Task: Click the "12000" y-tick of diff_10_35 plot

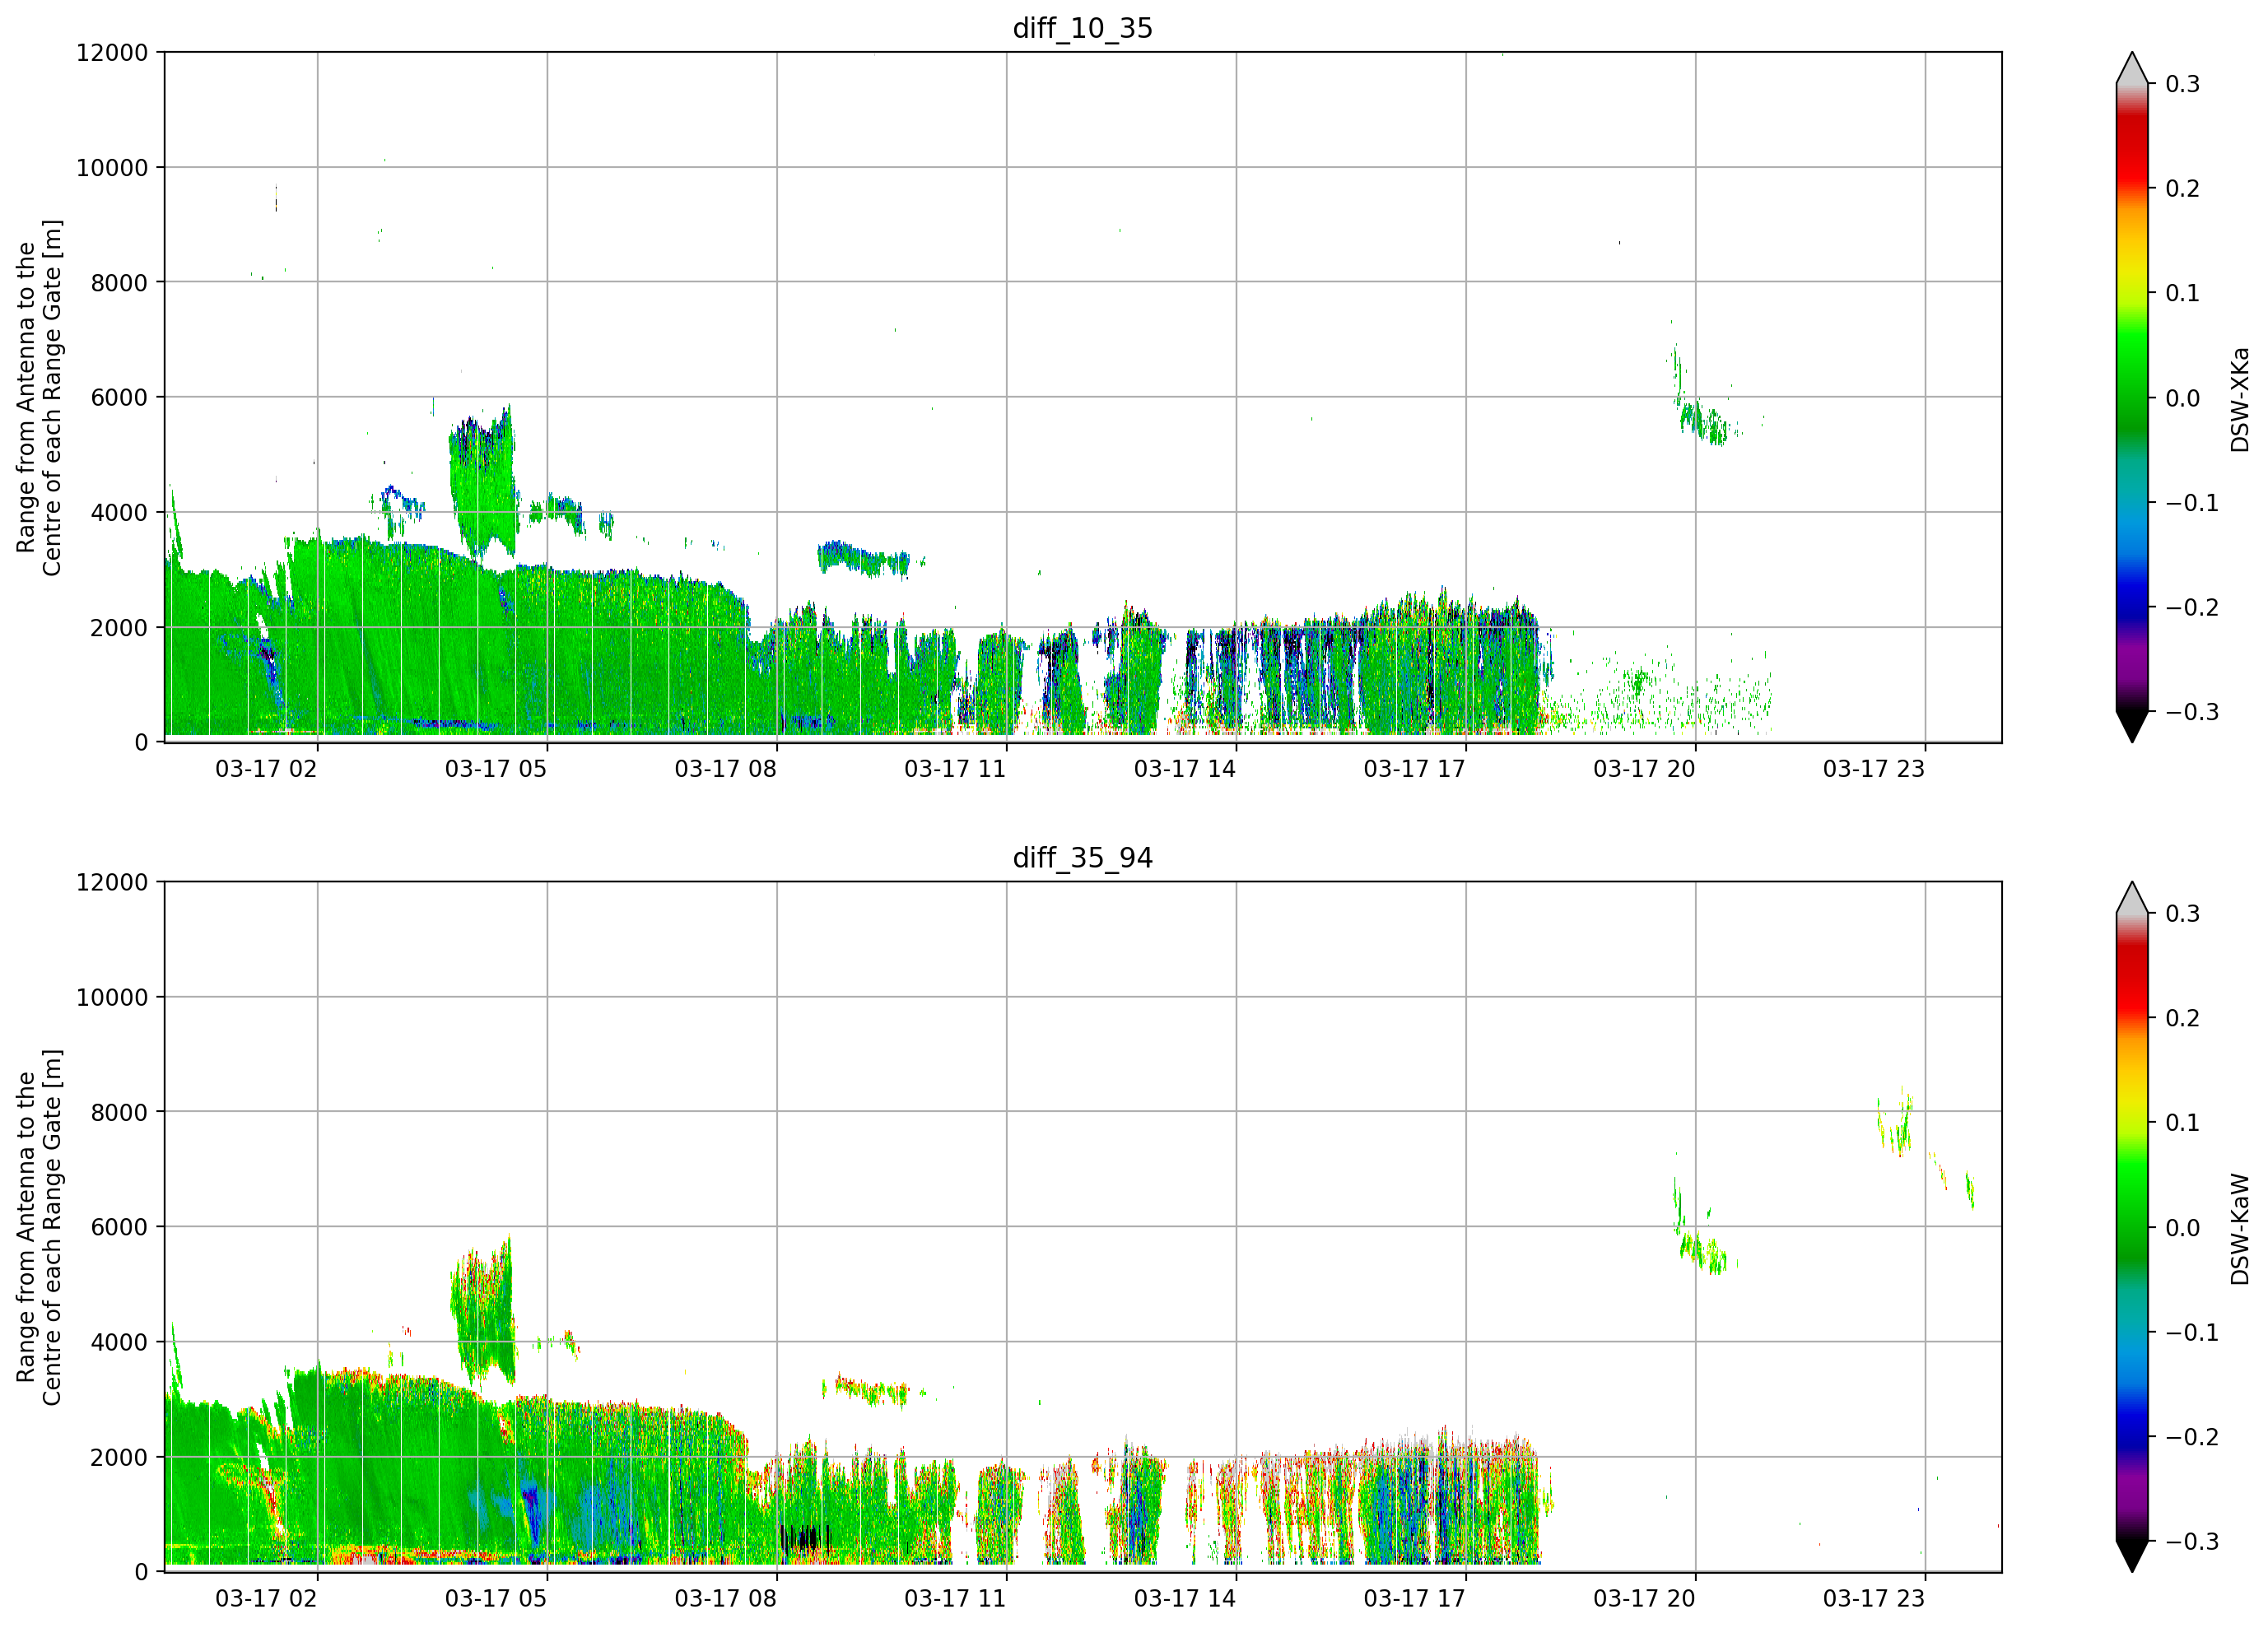Action: click(x=112, y=52)
